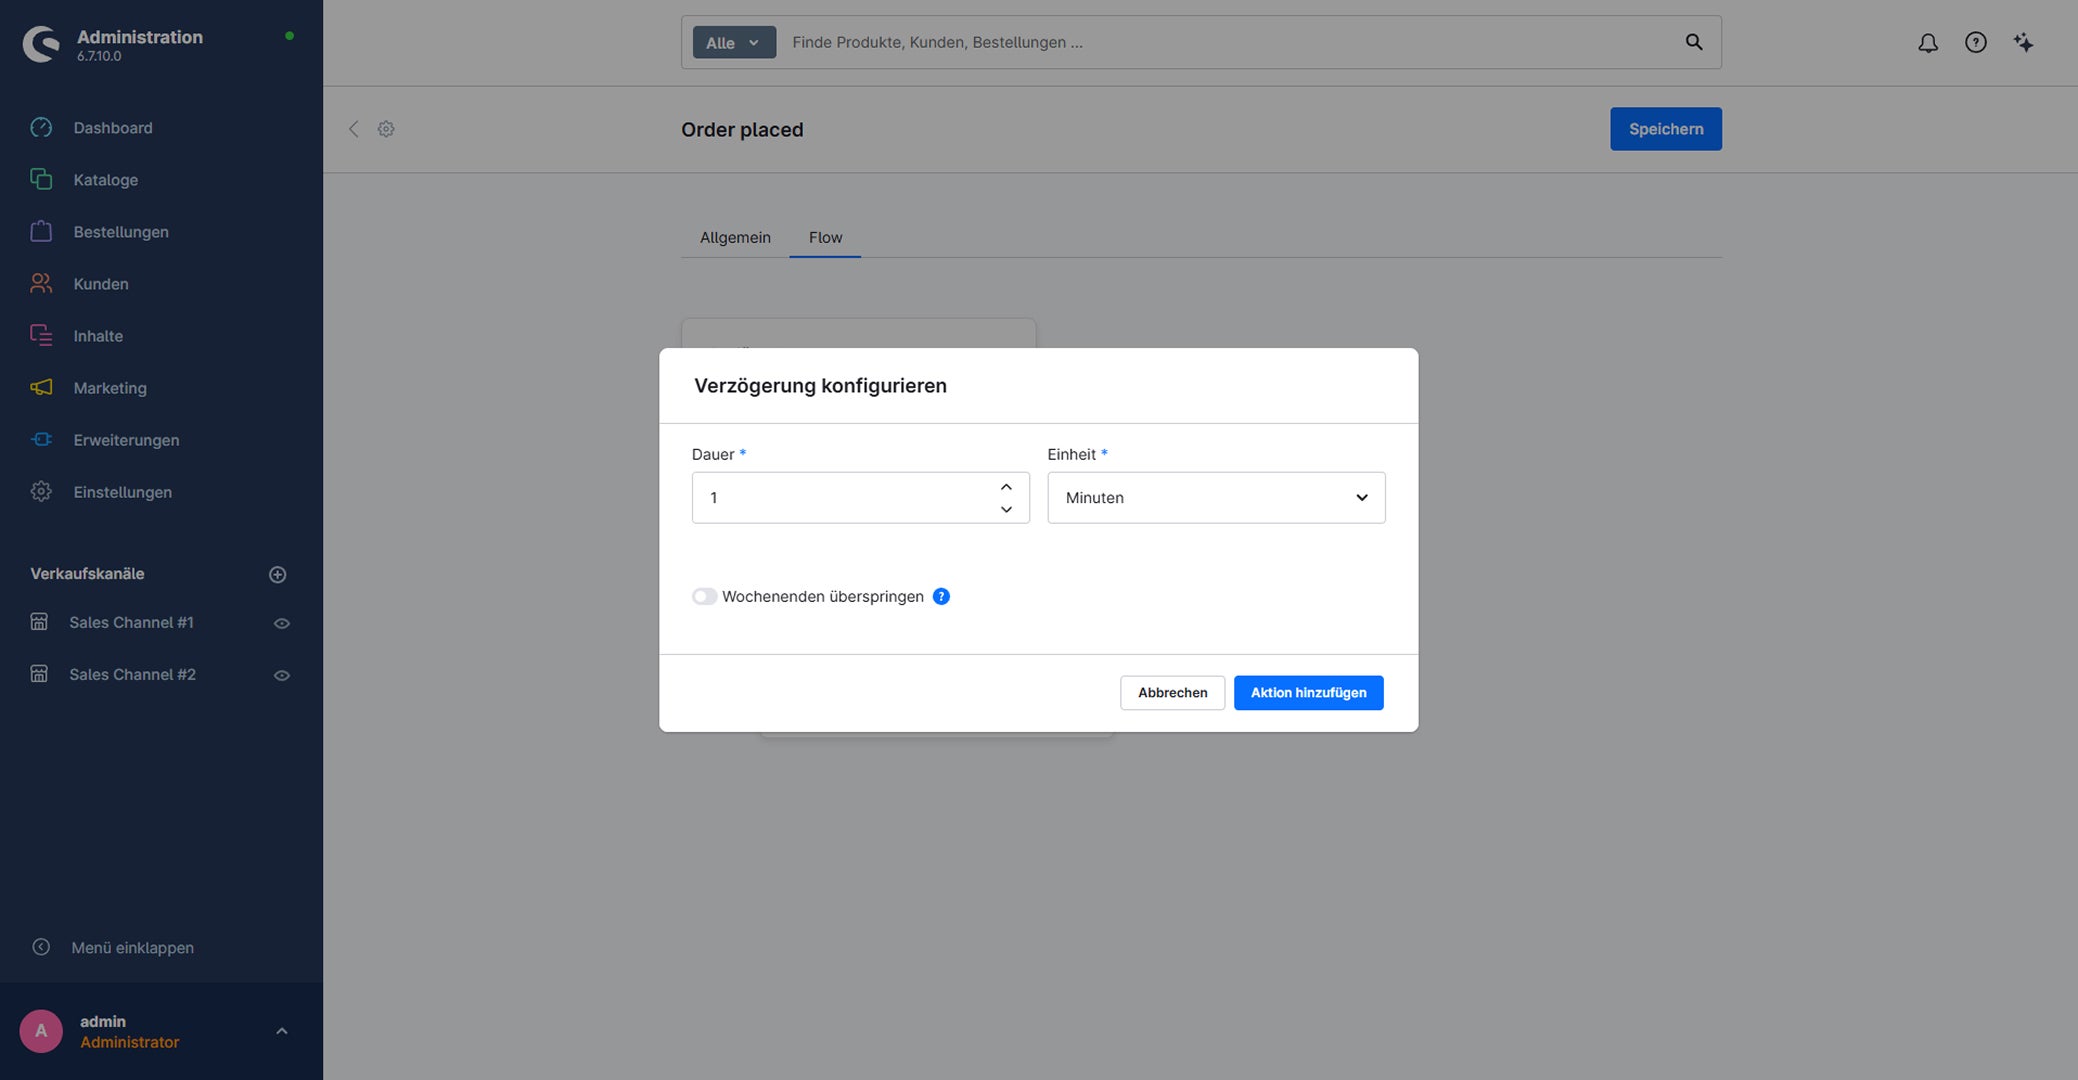
Task: Expand the Alle search filter dropdown
Action: [734, 42]
